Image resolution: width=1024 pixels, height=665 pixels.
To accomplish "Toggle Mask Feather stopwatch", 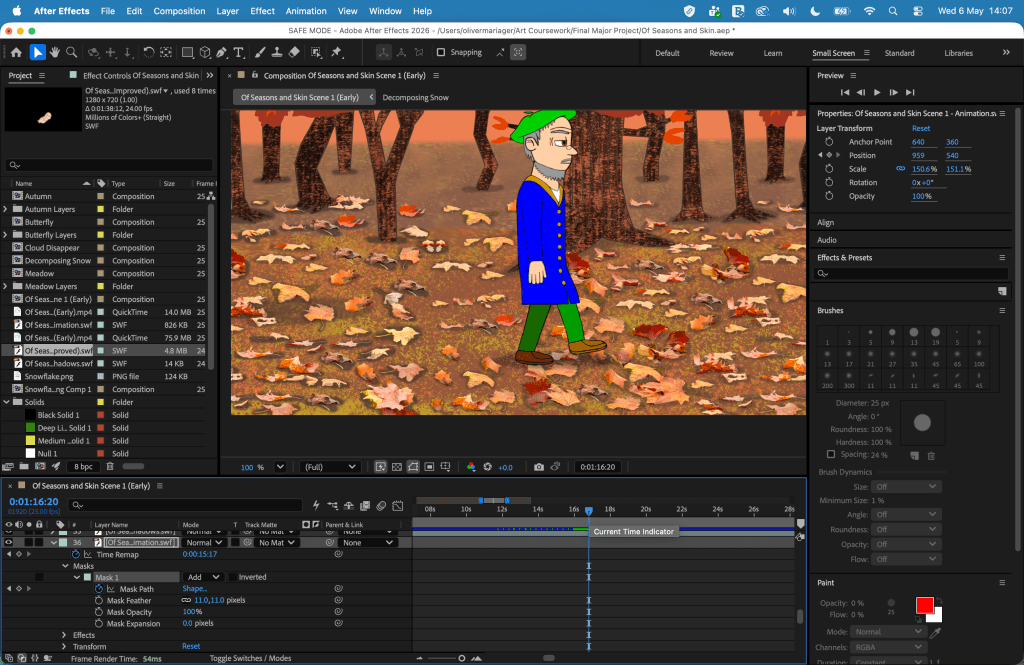I will [99, 600].
